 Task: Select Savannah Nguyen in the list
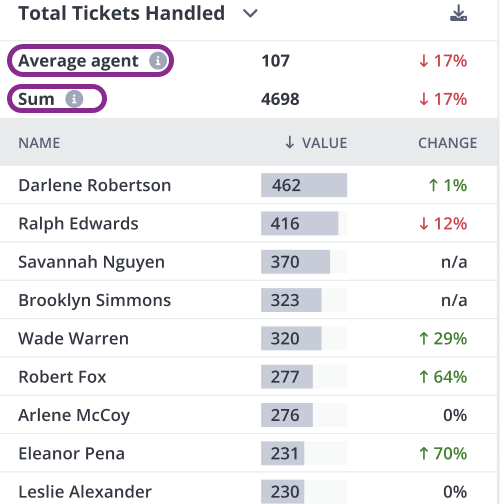point(248,262)
